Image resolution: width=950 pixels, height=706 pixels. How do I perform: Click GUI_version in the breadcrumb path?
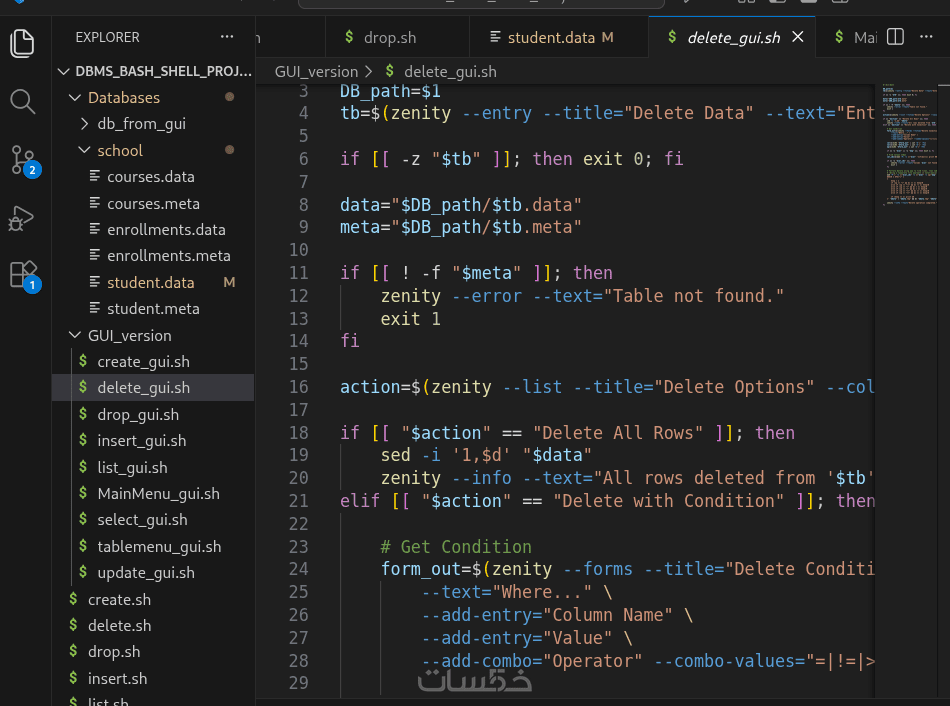pos(316,72)
